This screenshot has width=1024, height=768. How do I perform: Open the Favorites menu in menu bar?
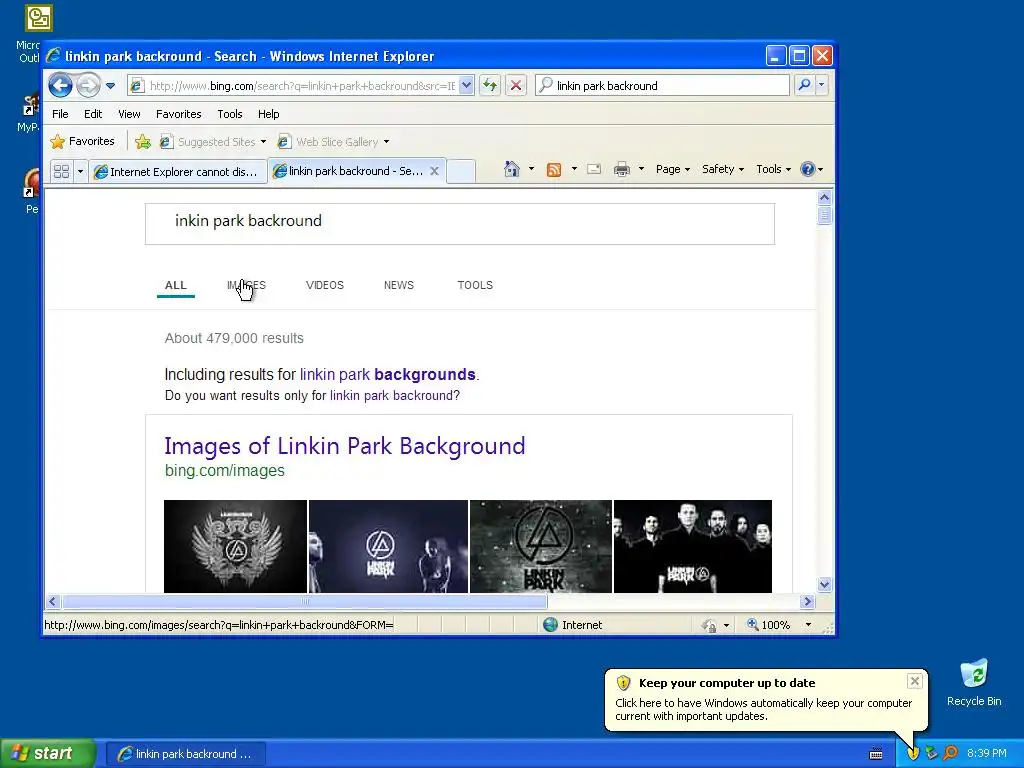pyautogui.click(x=178, y=114)
